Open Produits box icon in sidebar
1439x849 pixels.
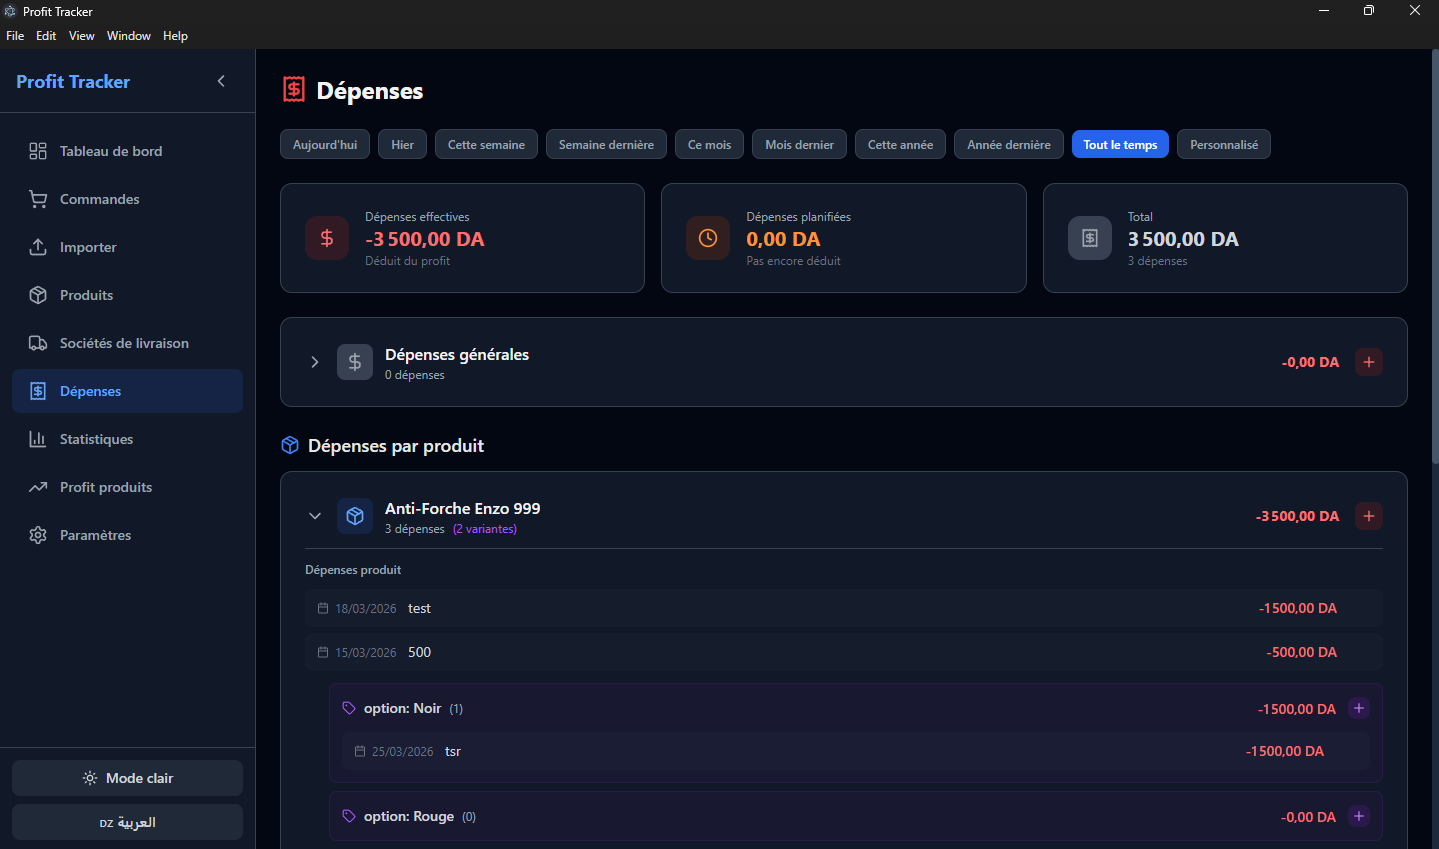(38, 295)
